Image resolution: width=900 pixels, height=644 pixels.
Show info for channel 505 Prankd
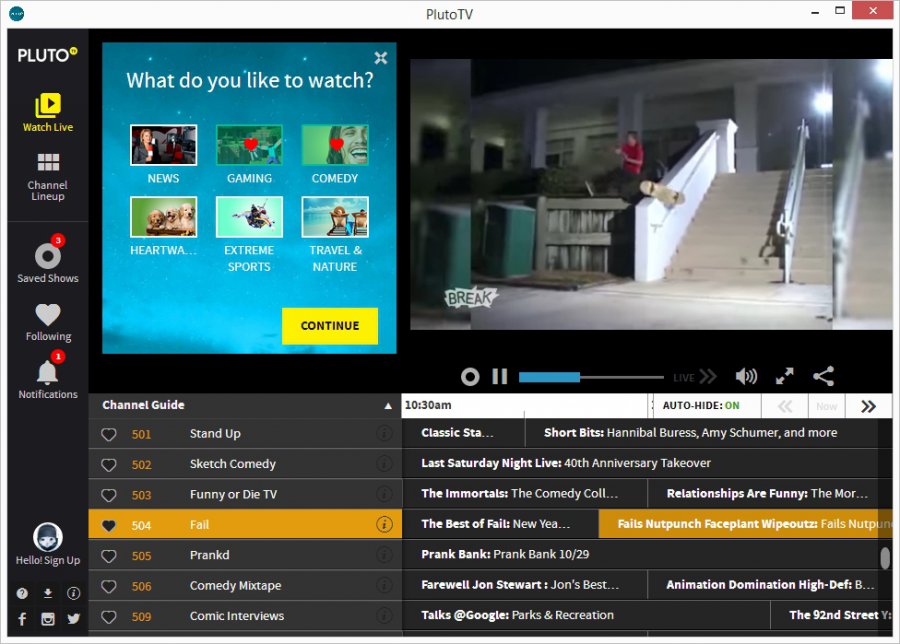(x=385, y=554)
